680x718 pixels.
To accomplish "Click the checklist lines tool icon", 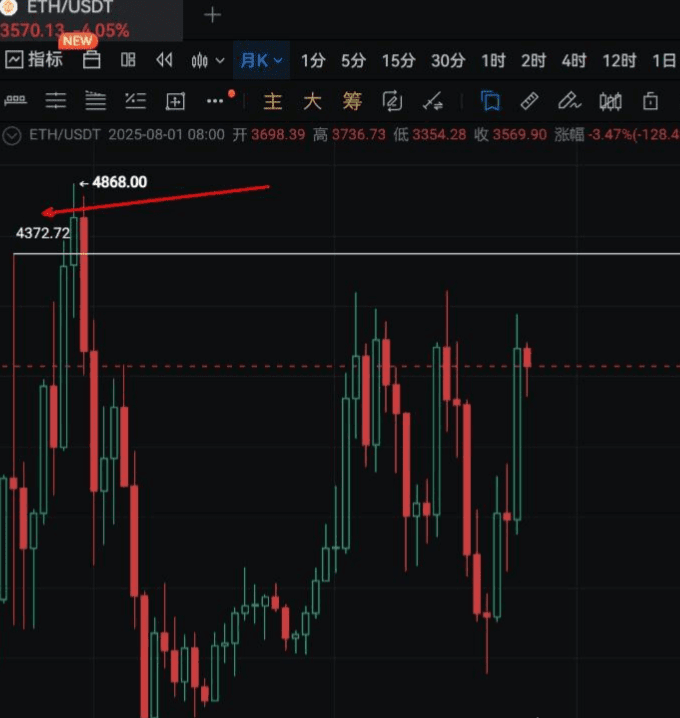I will point(136,101).
